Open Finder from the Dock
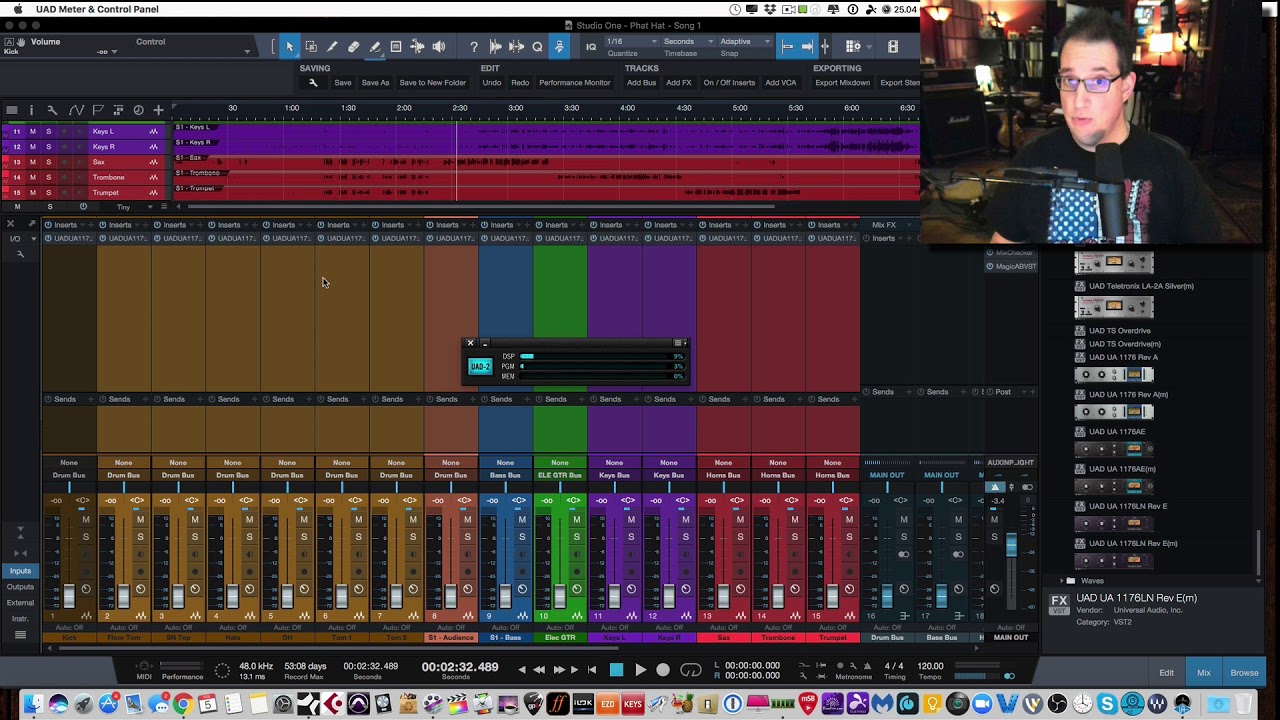The image size is (1280, 720). coord(33,704)
